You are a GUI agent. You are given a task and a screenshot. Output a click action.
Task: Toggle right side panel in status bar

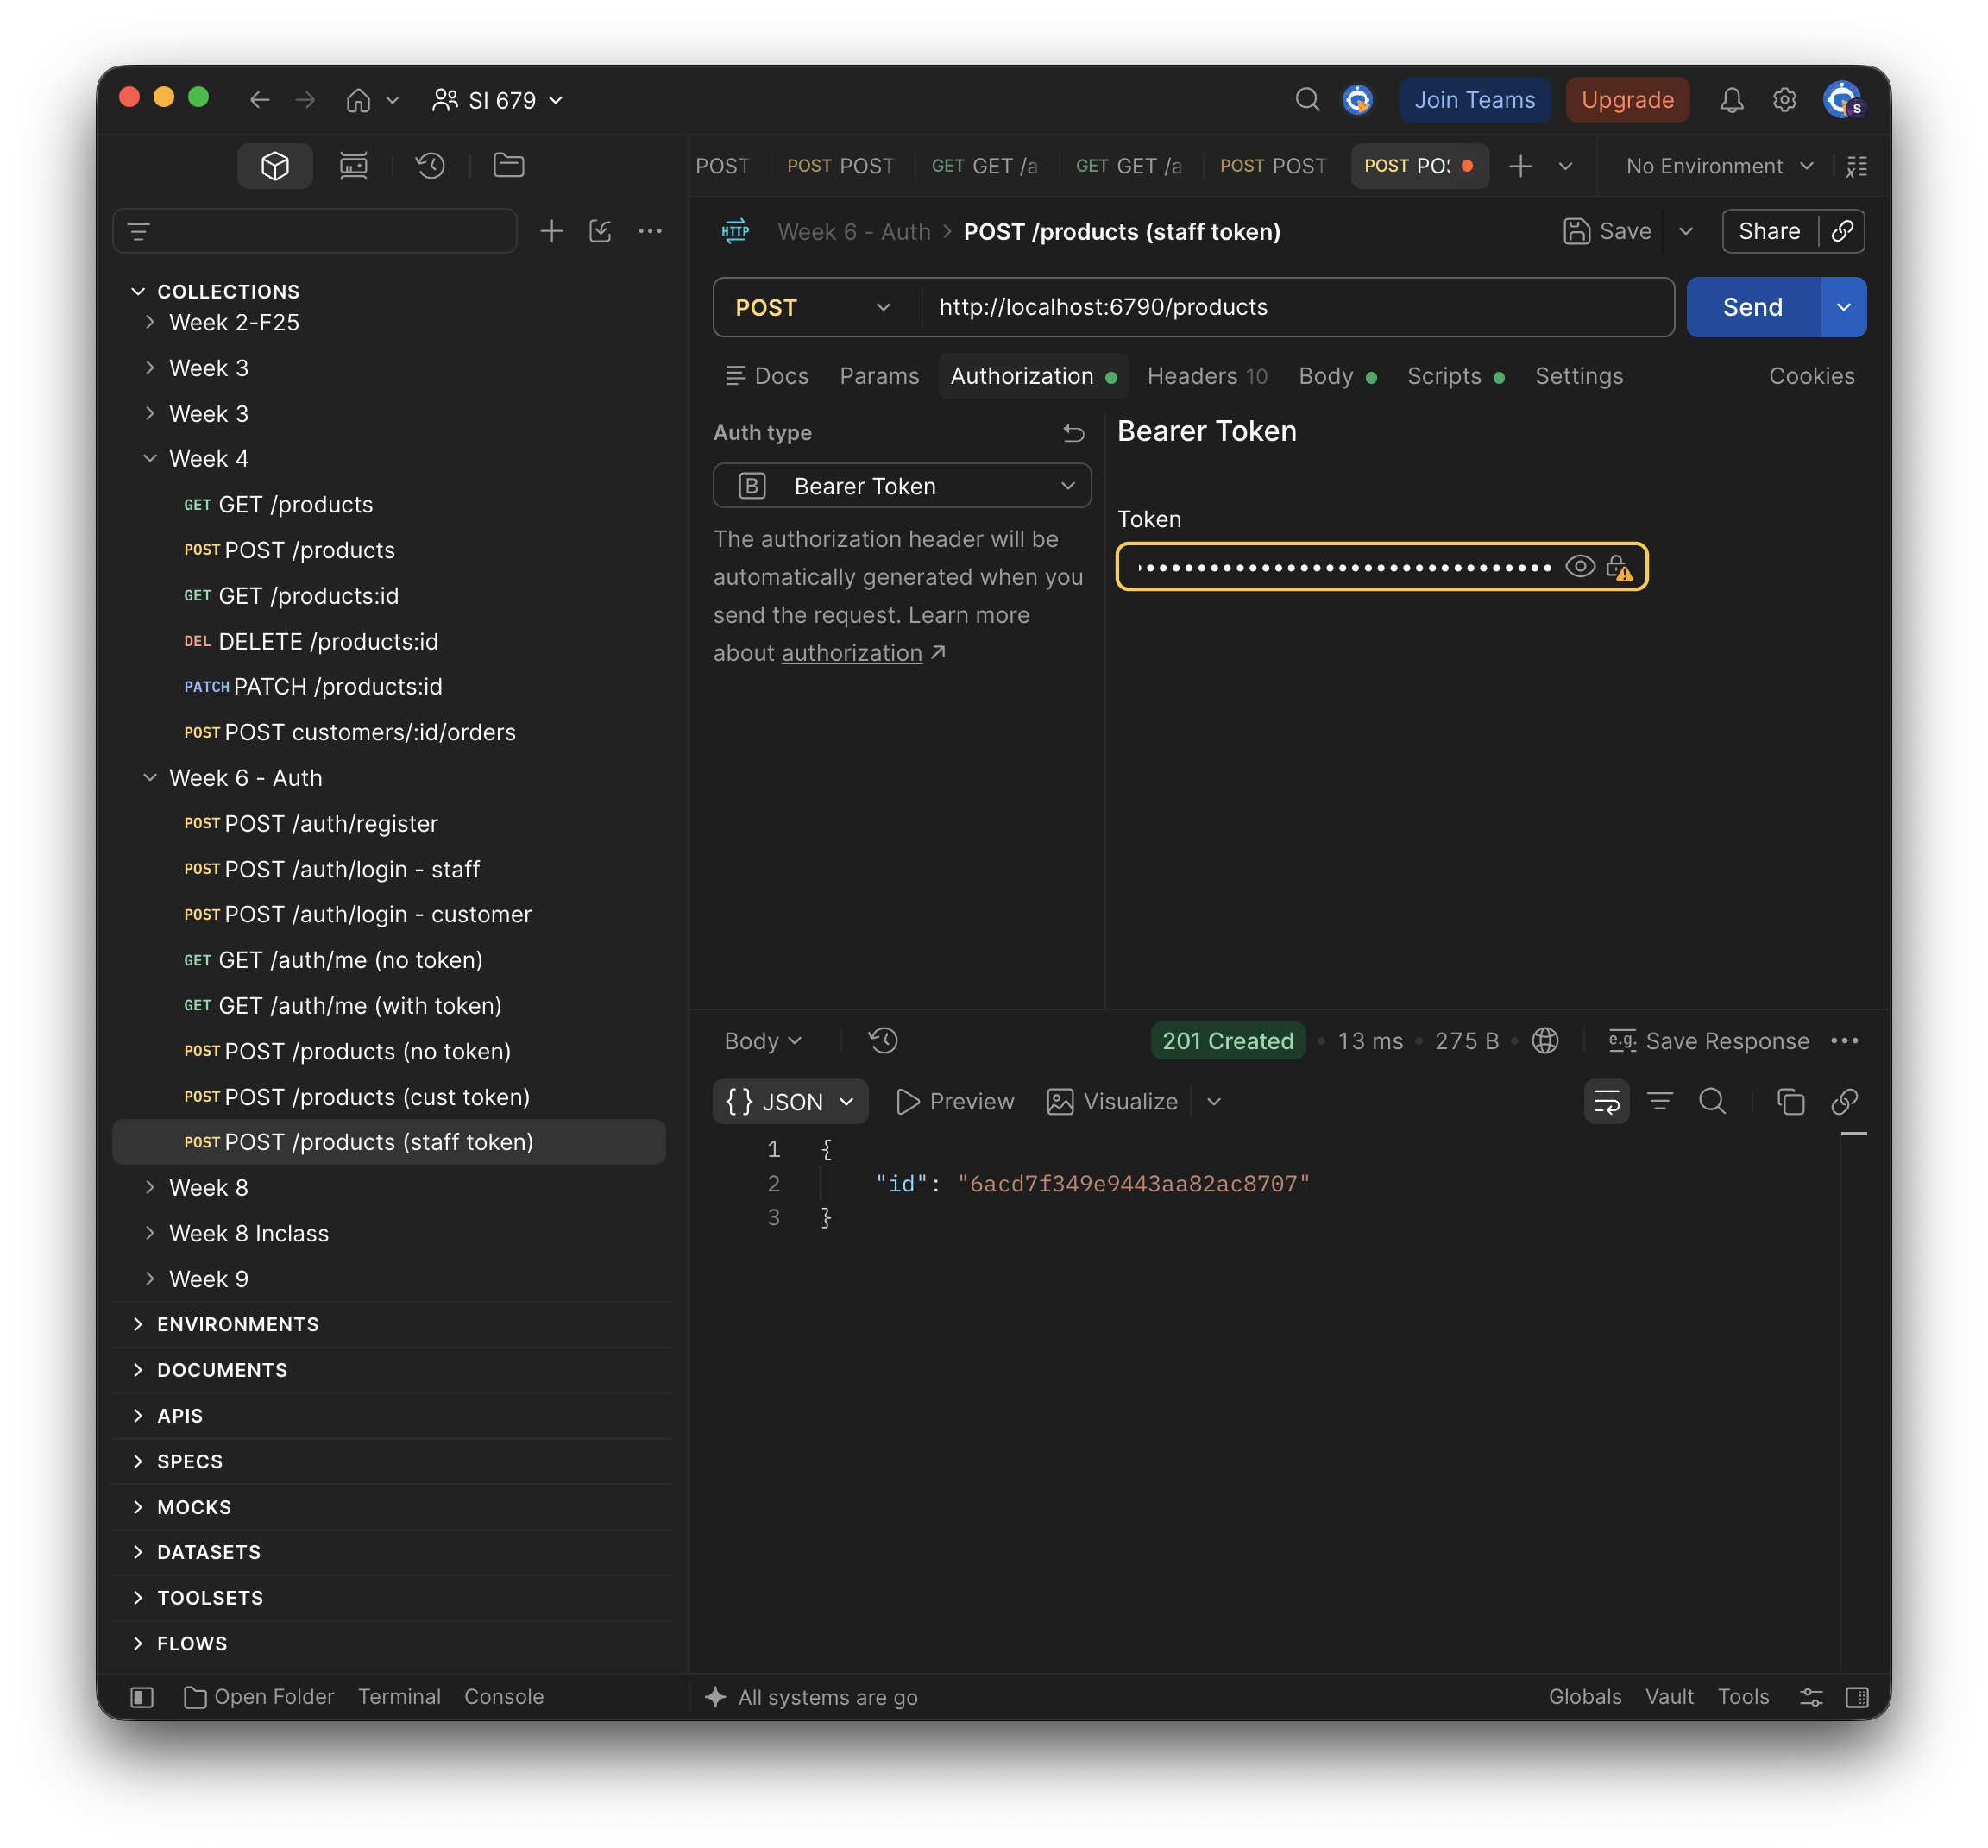click(1857, 1697)
